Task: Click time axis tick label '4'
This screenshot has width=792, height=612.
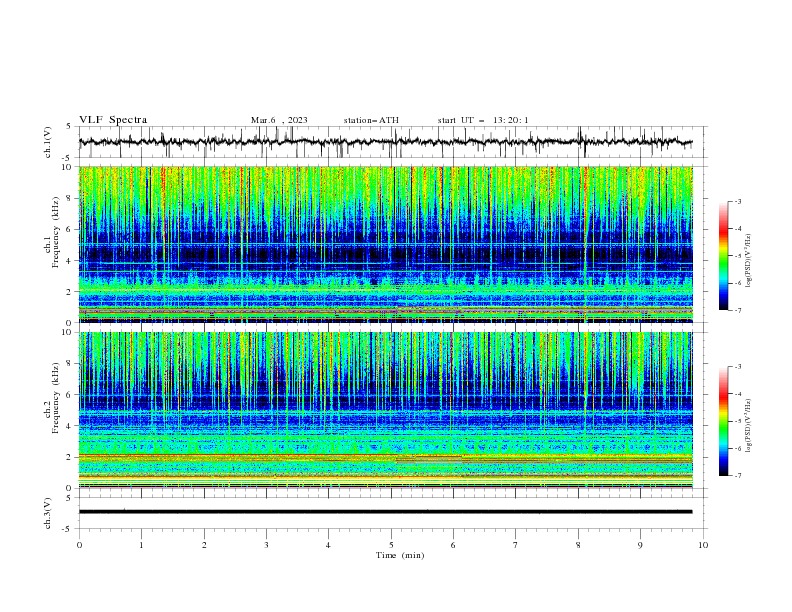Action: [329, 545]
